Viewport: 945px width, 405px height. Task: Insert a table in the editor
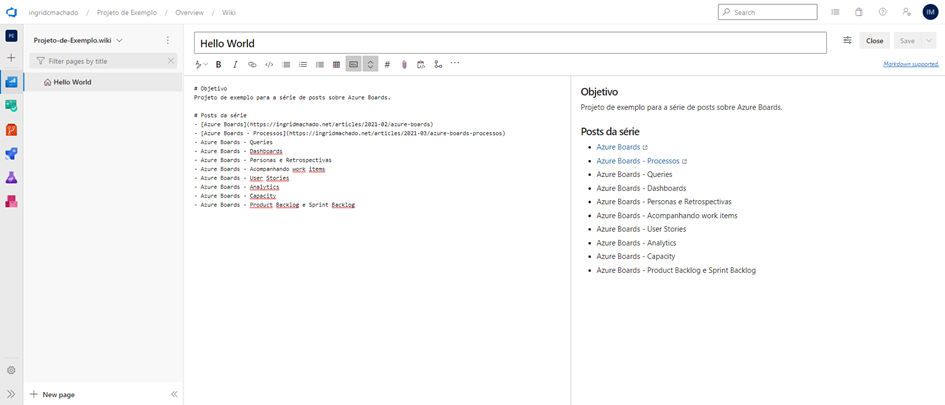coord(337,64)
